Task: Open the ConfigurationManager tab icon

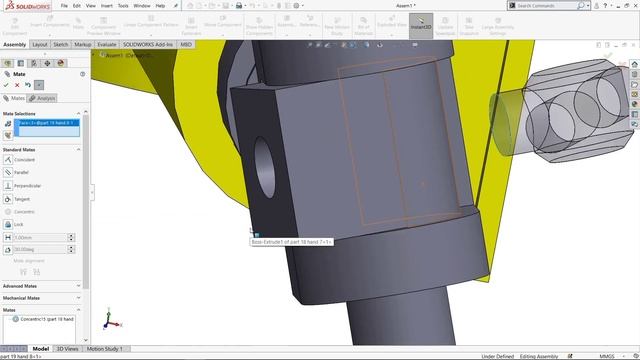Action: (34, 63)
